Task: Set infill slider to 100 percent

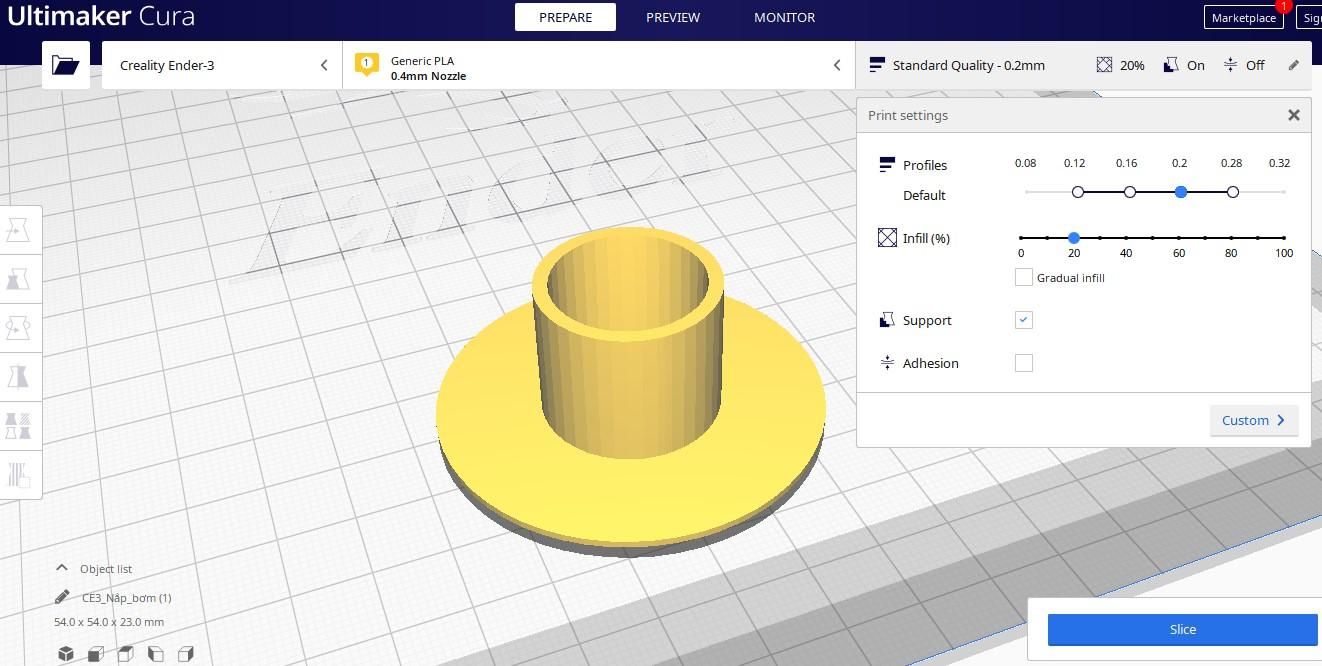Action: [1284, 238]
